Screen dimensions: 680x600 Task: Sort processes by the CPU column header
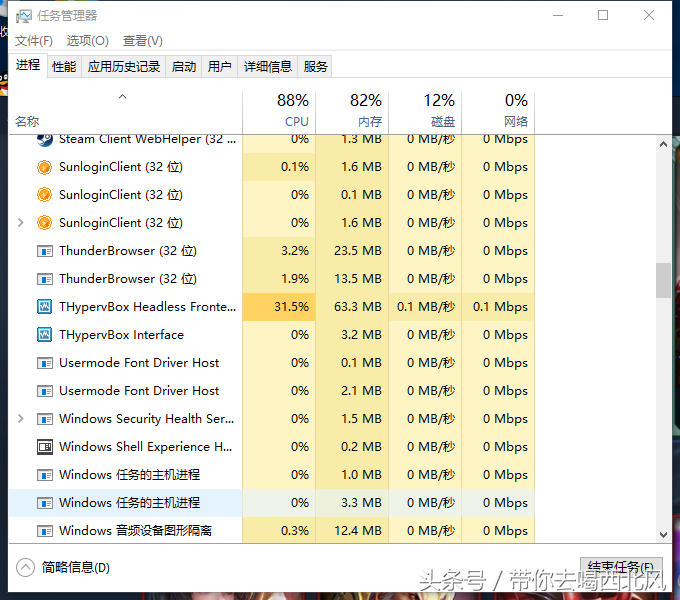279,112
